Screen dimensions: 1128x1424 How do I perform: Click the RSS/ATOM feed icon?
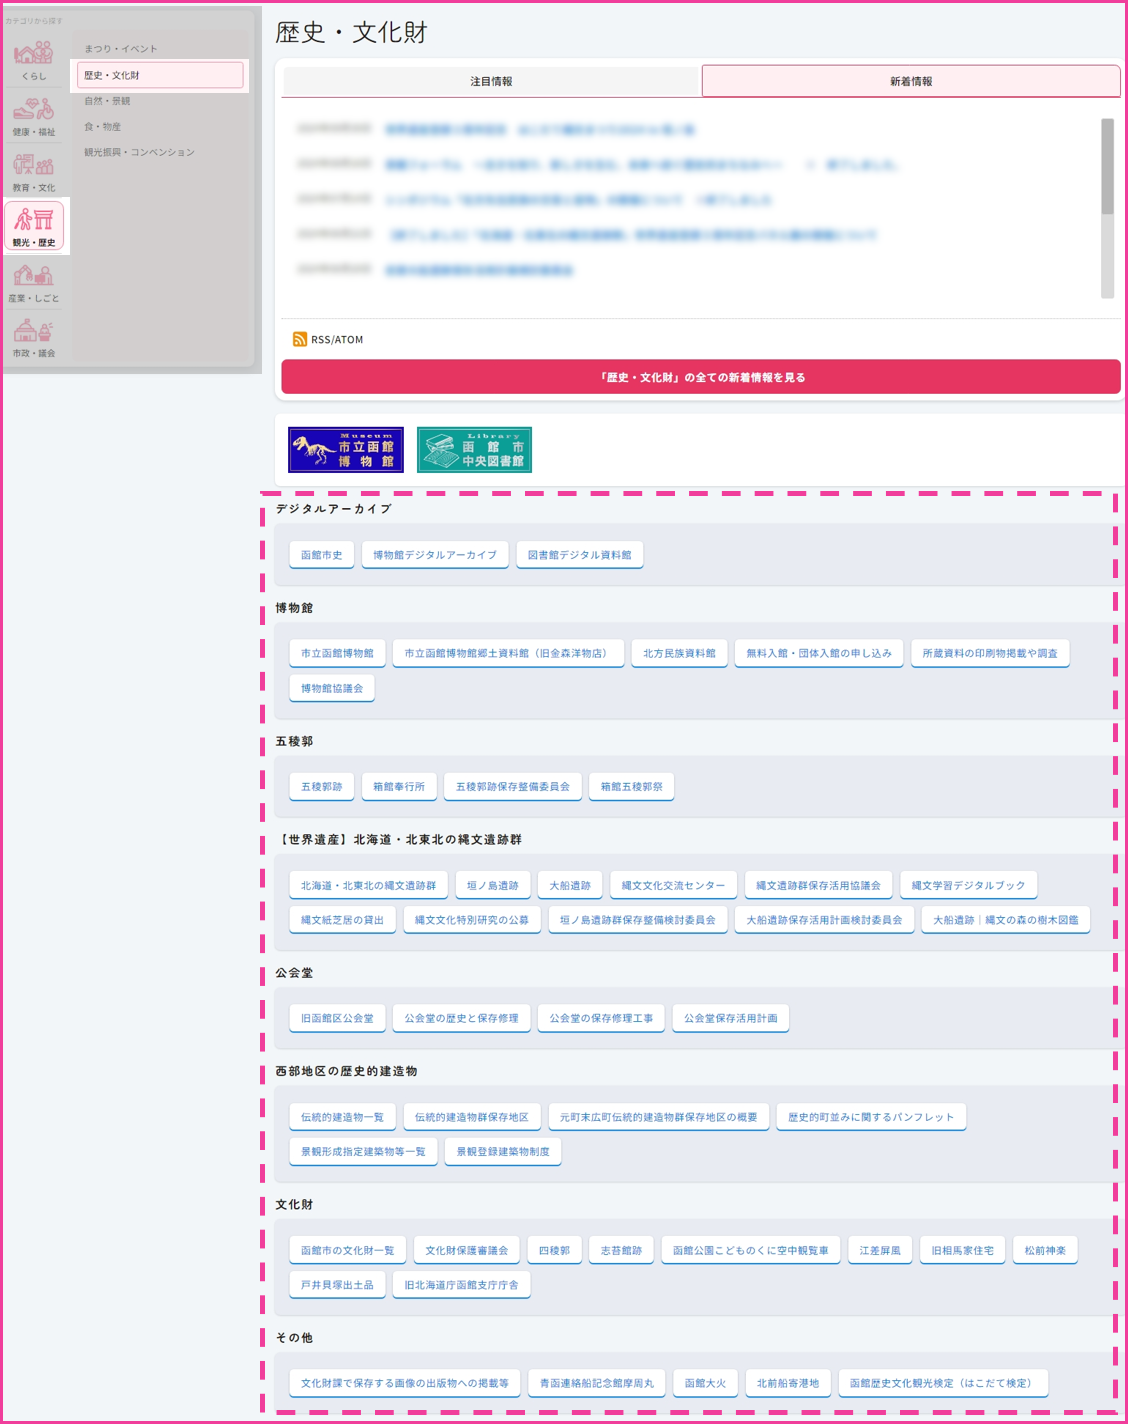(300, 340)
